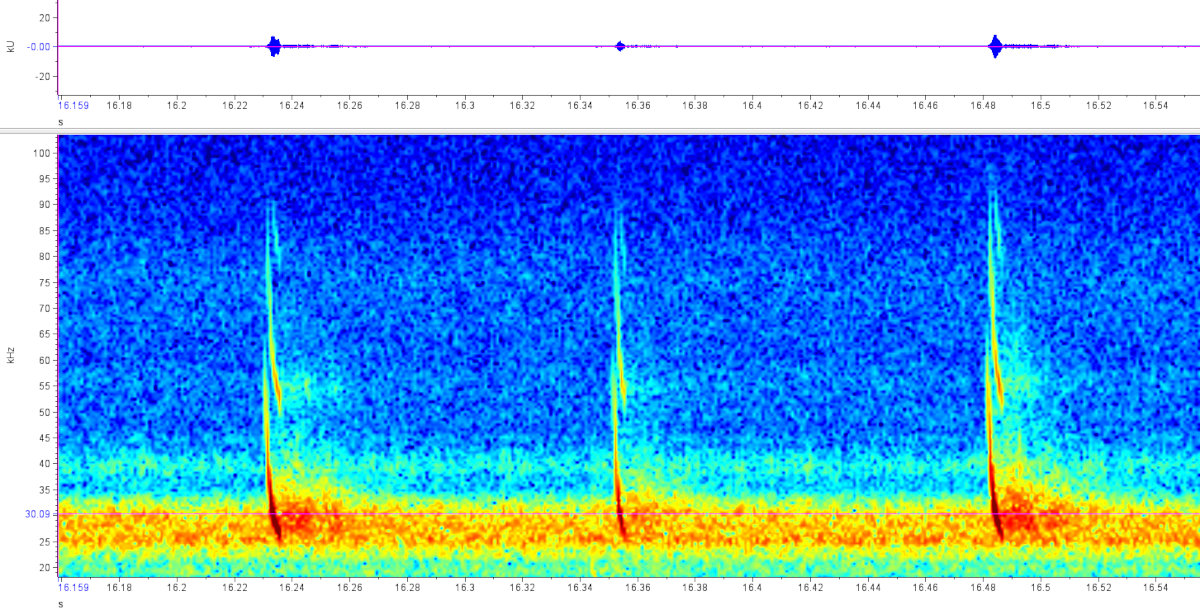The height and width of the screenshot is (610, 1200).
Task: Click the first waveform pulse near 16.23 s
Action: coord(274,46)
